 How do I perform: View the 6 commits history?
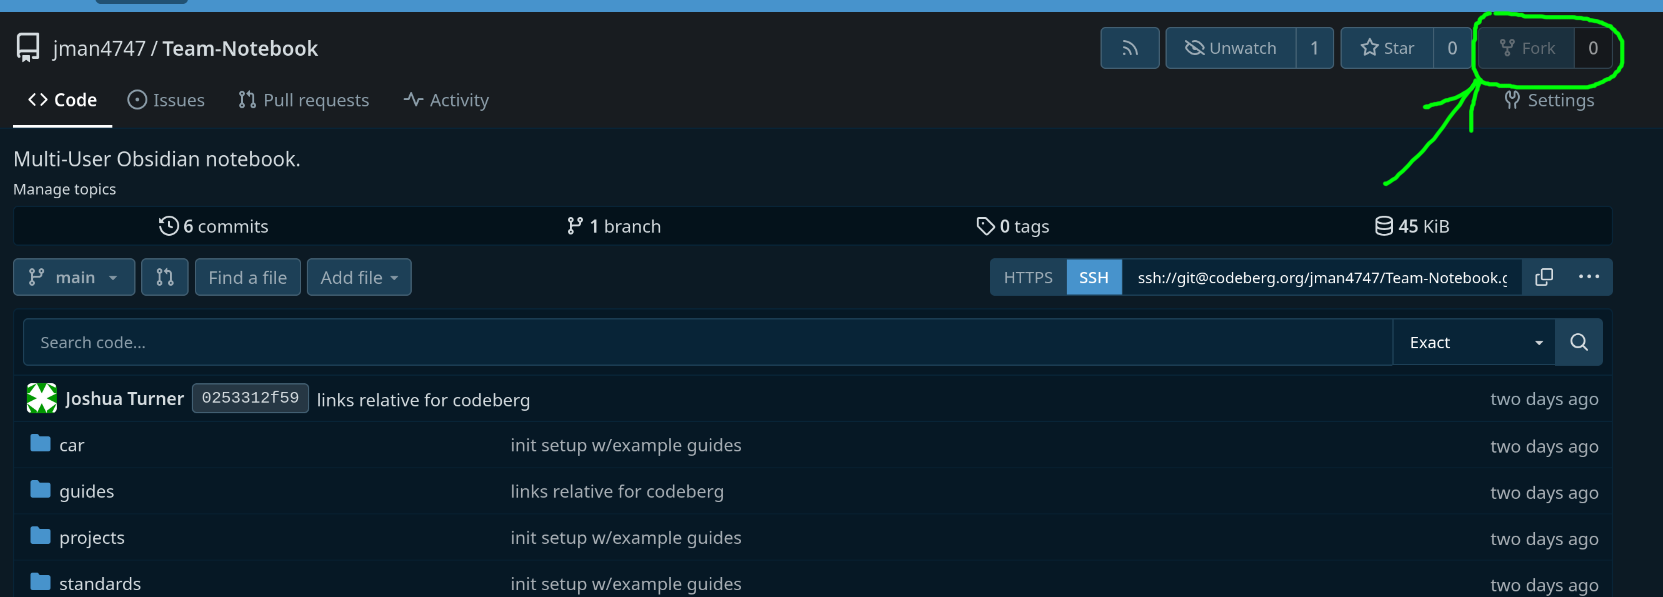click(x=213, y=226)
